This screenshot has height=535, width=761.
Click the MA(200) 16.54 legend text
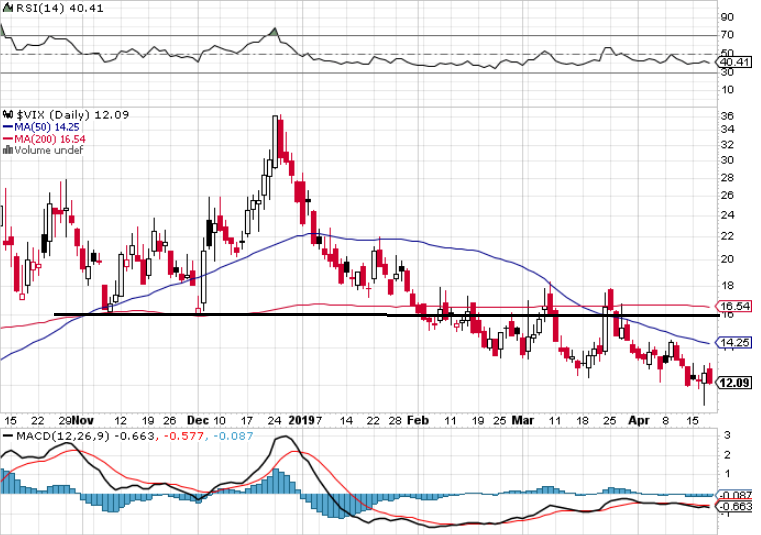(x=50, y=139)
